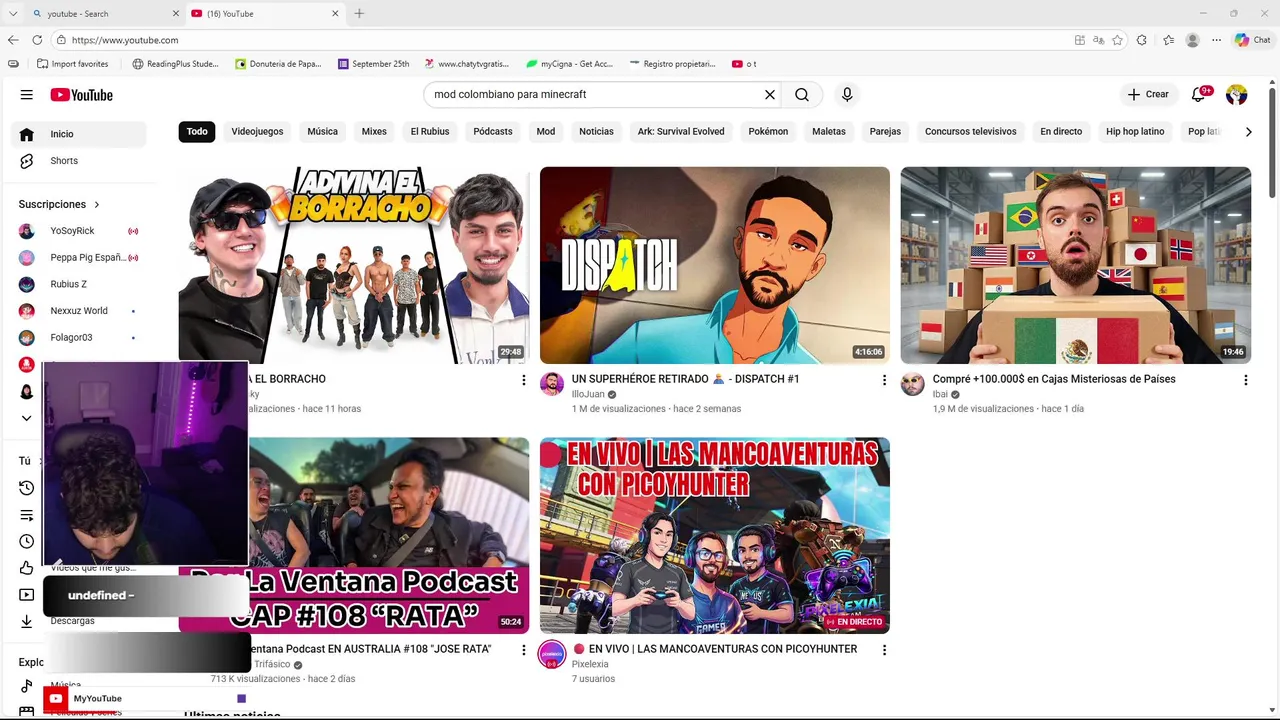Open options menu for the Dispatch video

(884, 380)
